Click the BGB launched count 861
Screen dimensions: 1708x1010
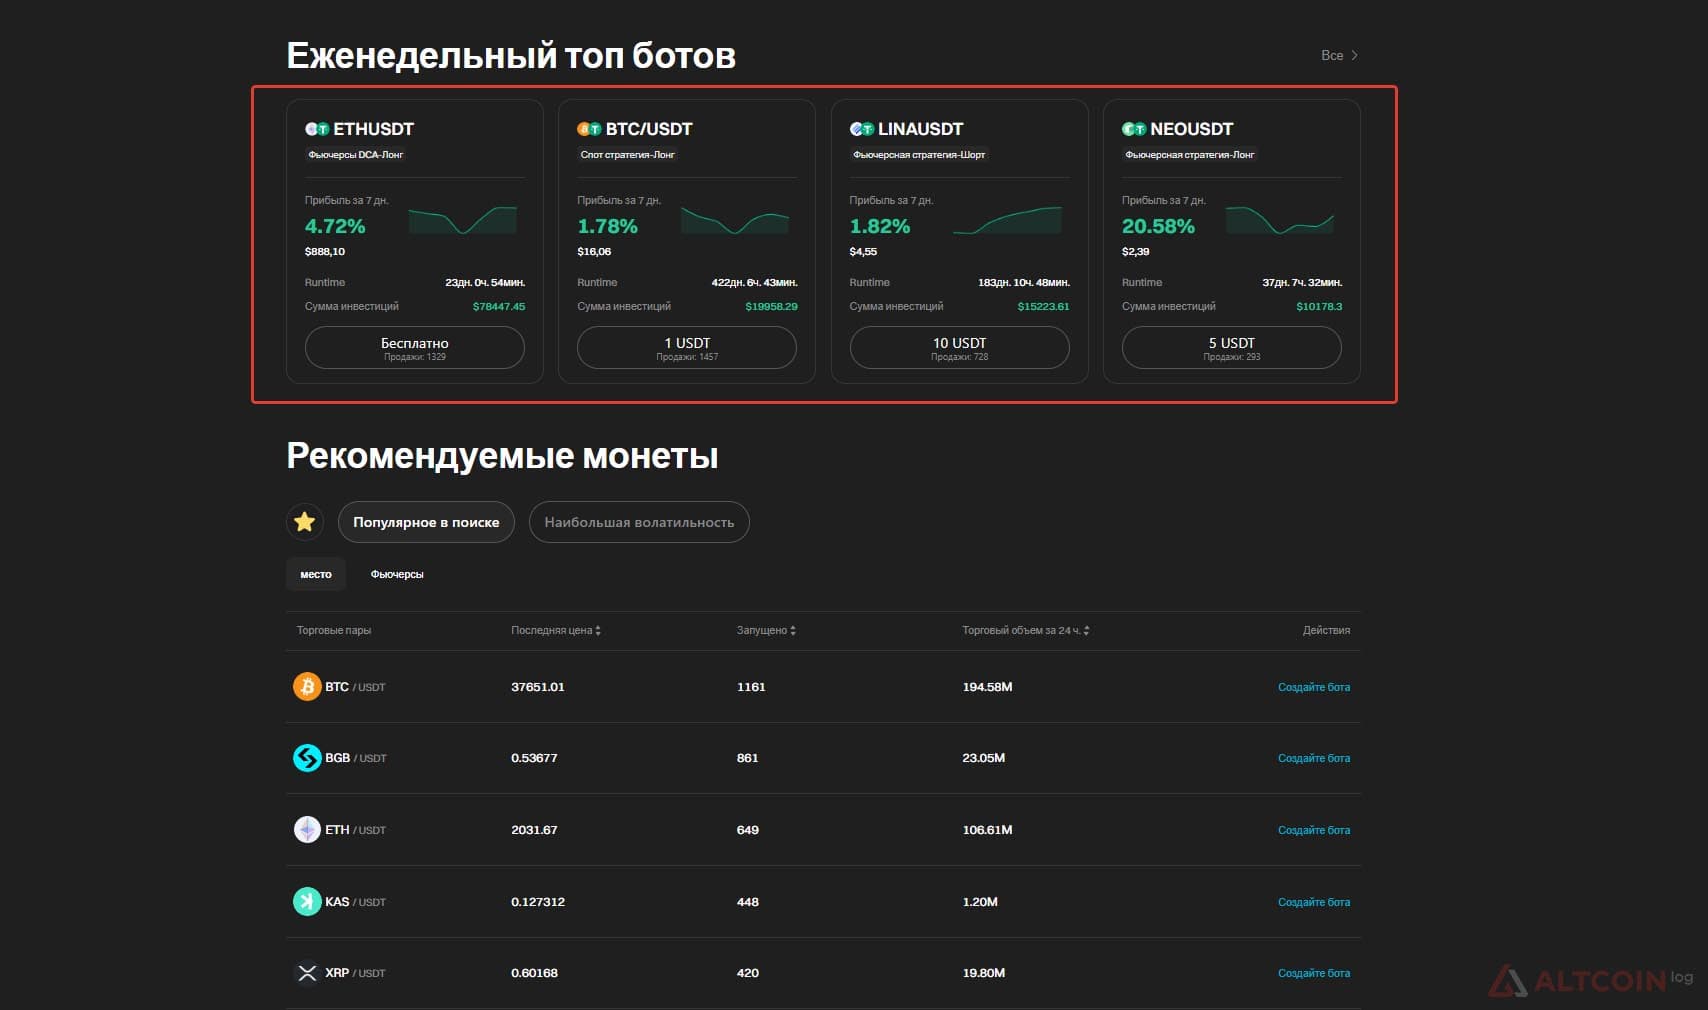(748, 758)
